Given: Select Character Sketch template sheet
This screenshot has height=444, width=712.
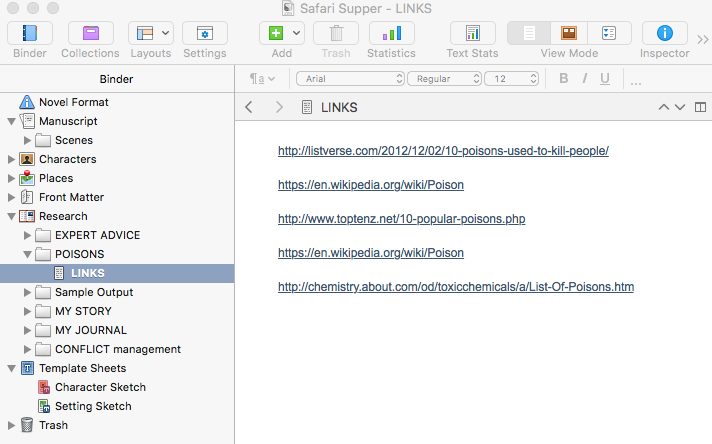Looking at the screenshot, I should pos(100,387).
